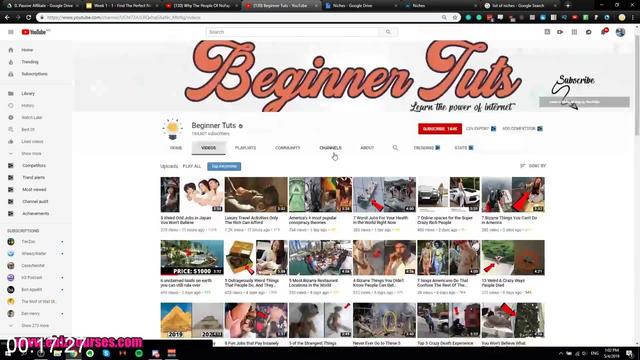Open the Windows action center notifications
The image size is (640, 360).
629,353
